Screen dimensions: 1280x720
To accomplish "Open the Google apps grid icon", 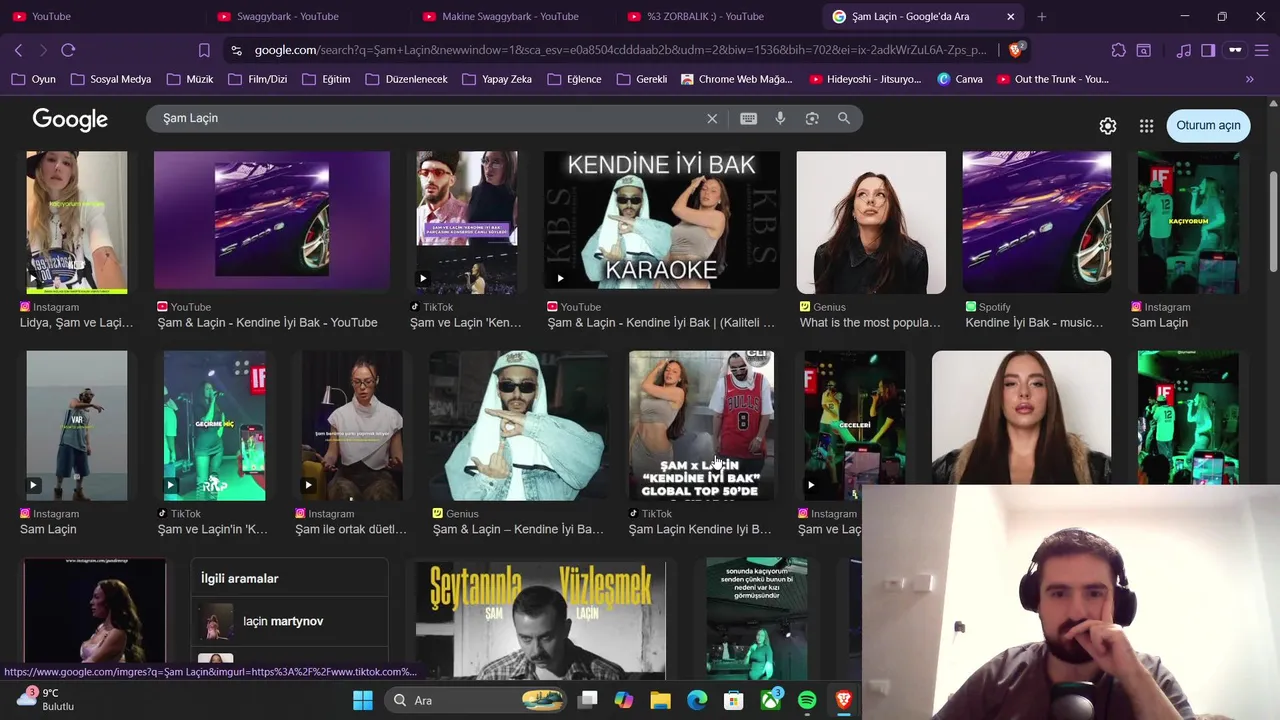I will [1146, 126].
